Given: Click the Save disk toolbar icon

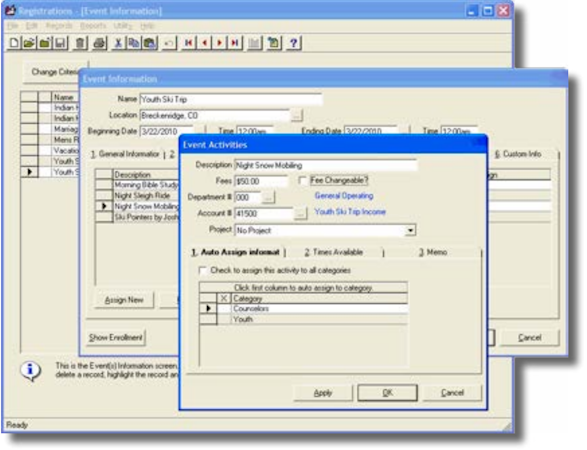Looking at the screenshot, I should 61,43.
